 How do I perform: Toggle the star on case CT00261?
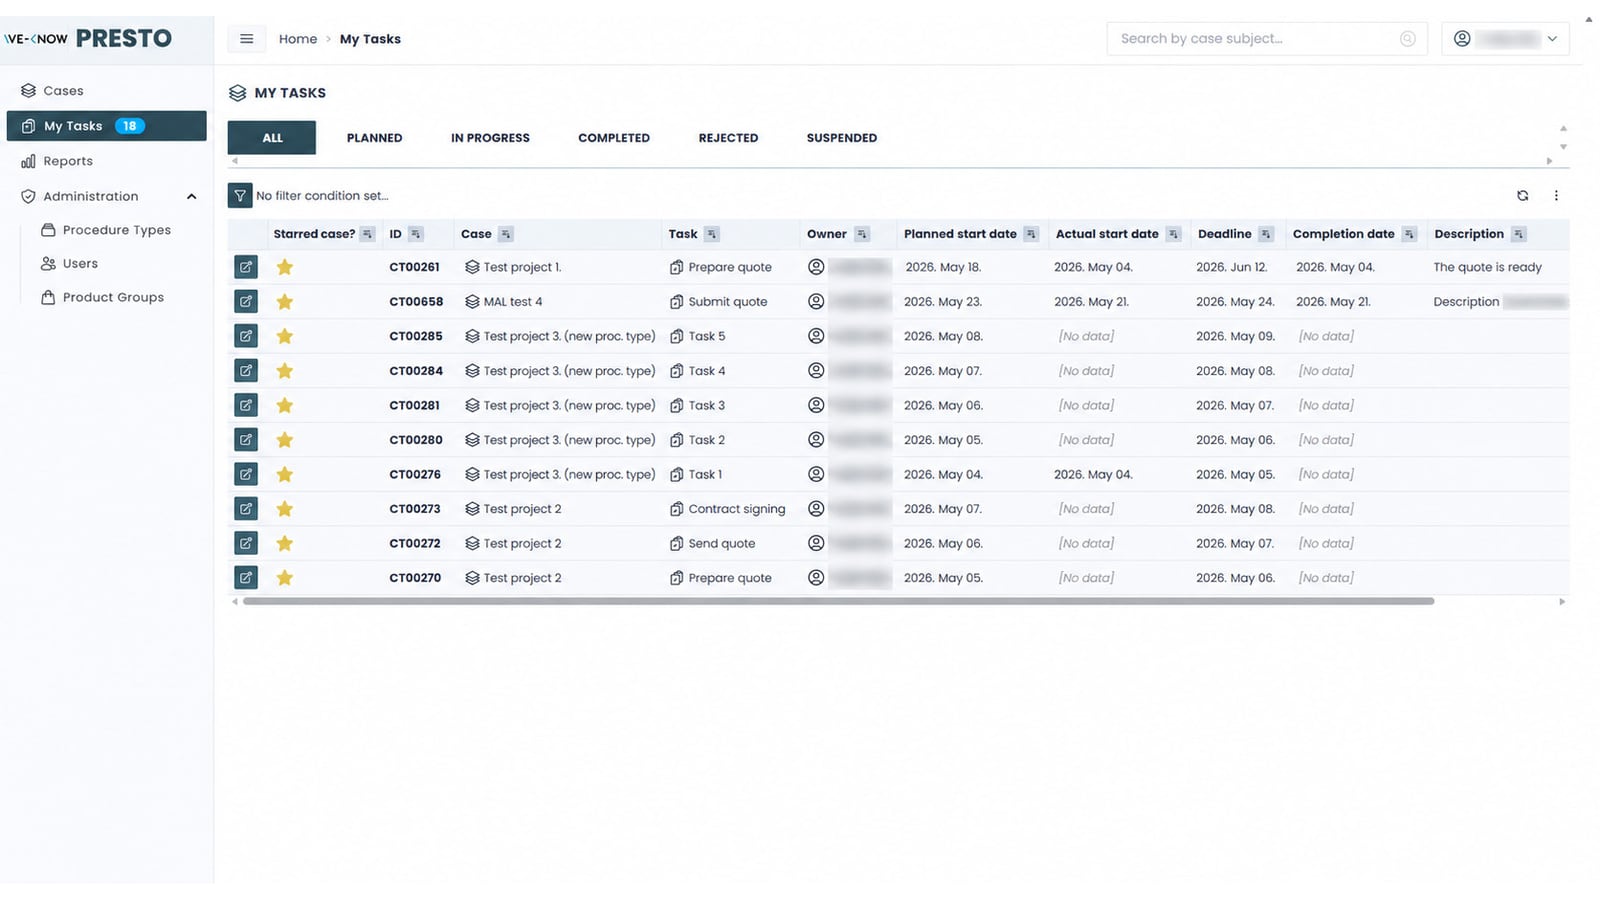click(285, 267)
